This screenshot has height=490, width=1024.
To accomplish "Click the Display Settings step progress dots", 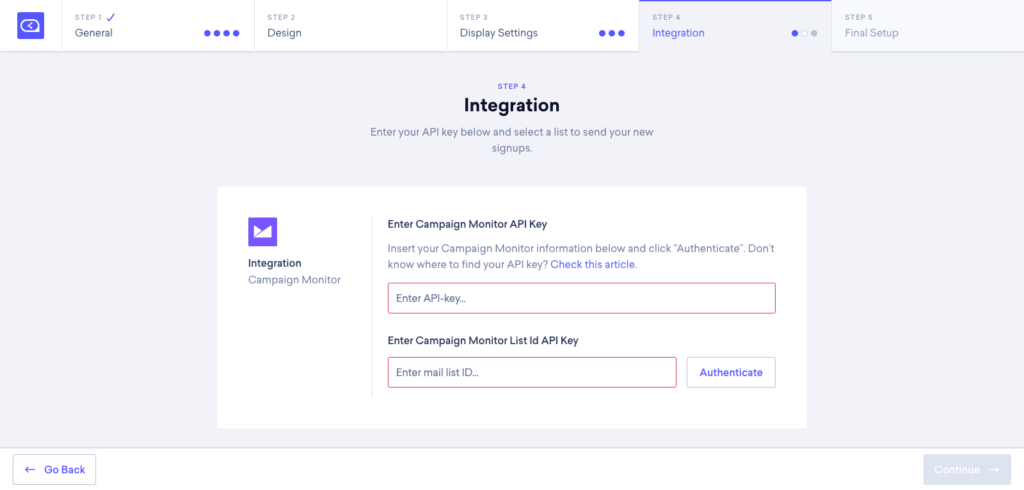I will [x=612, y=33].
